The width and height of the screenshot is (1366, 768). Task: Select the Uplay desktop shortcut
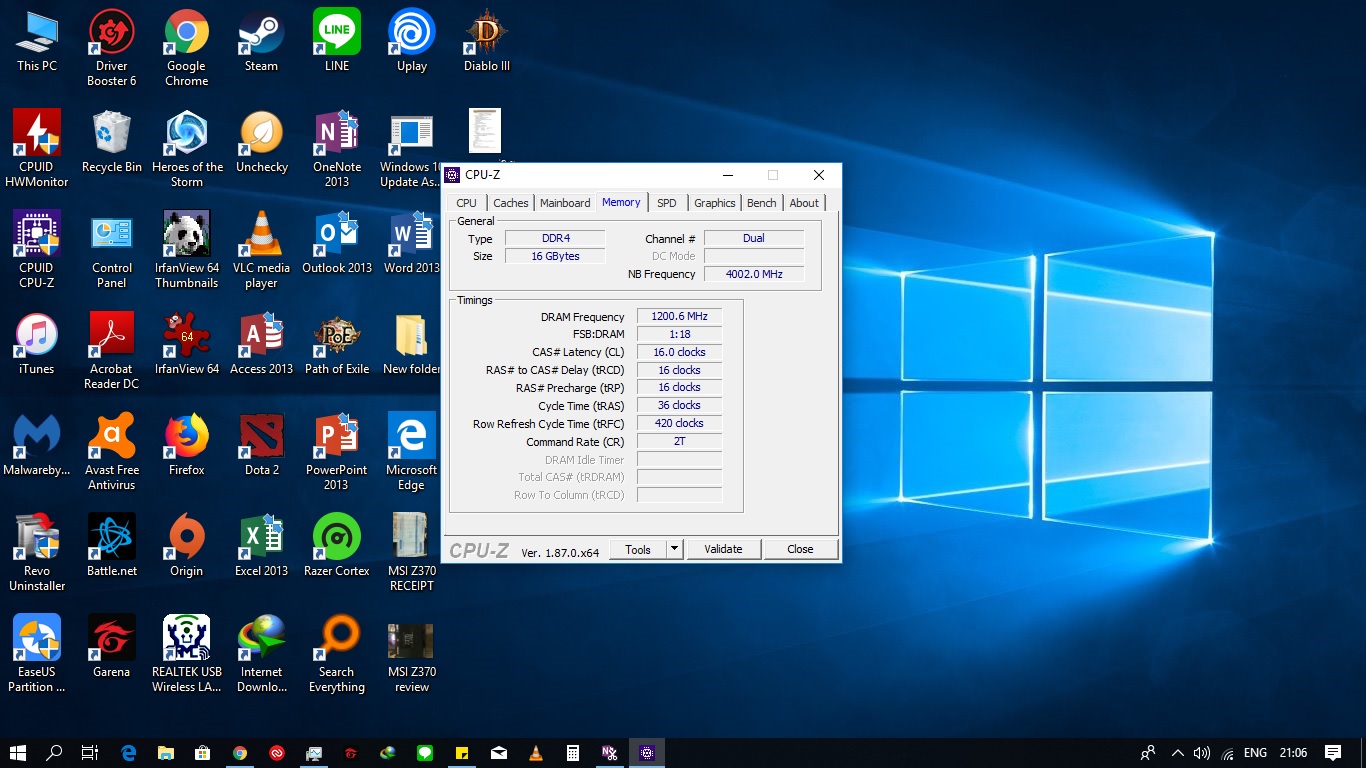(412, 41)
